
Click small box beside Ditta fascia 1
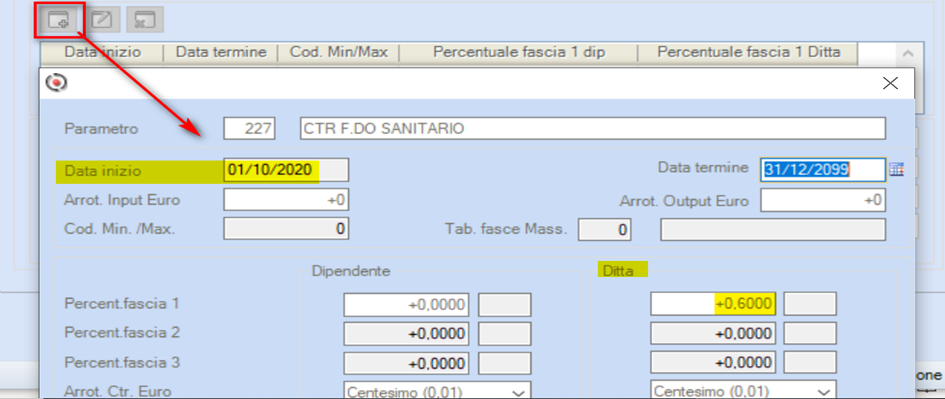pos(810,304)
